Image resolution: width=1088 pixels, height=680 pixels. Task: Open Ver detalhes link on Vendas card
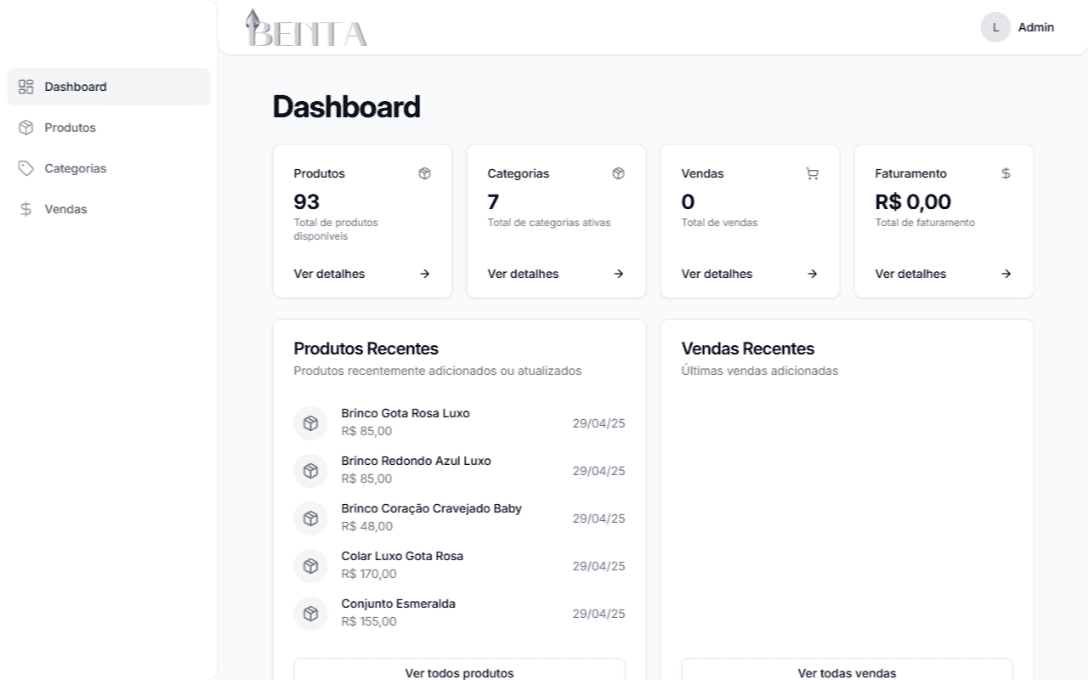click(717, 274)
